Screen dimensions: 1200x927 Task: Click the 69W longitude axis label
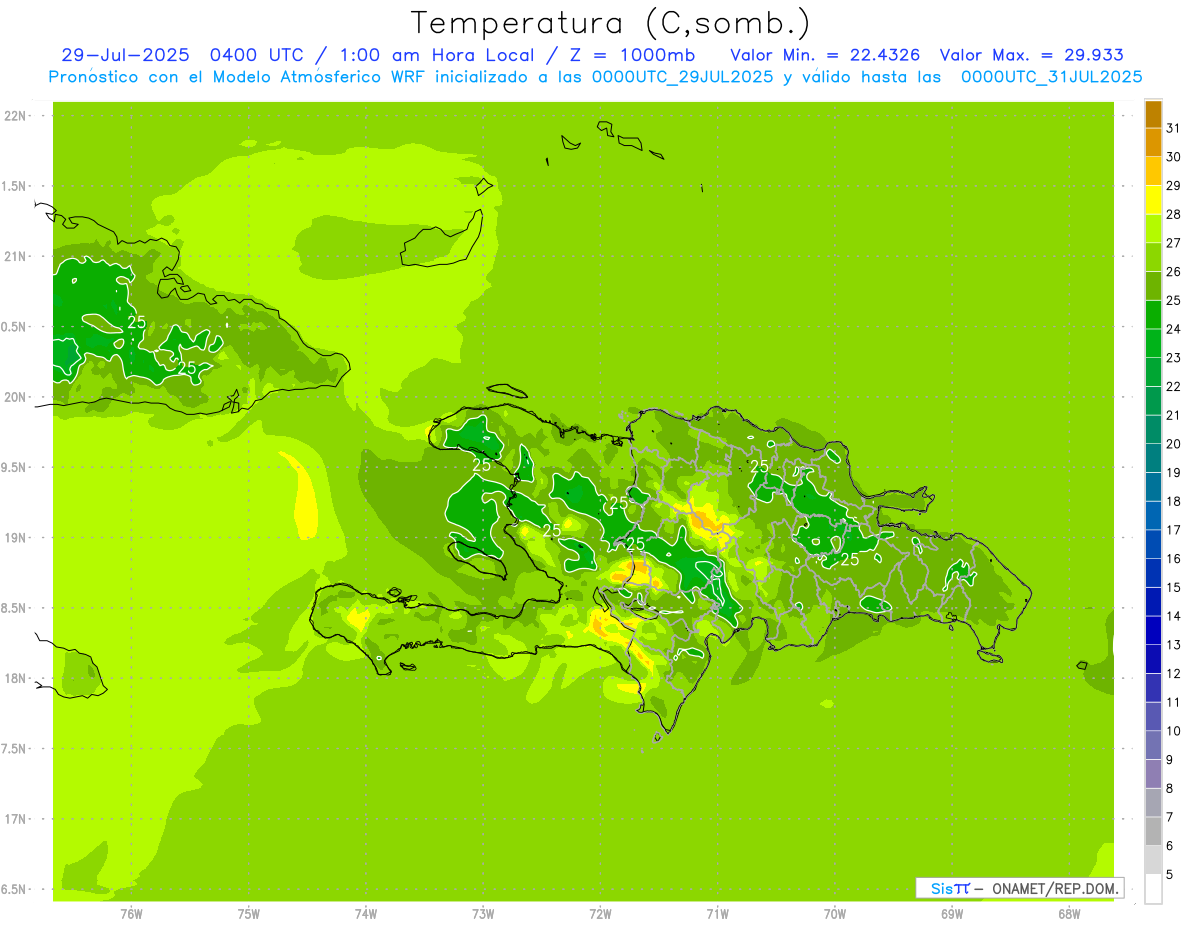tap(952, 913)
